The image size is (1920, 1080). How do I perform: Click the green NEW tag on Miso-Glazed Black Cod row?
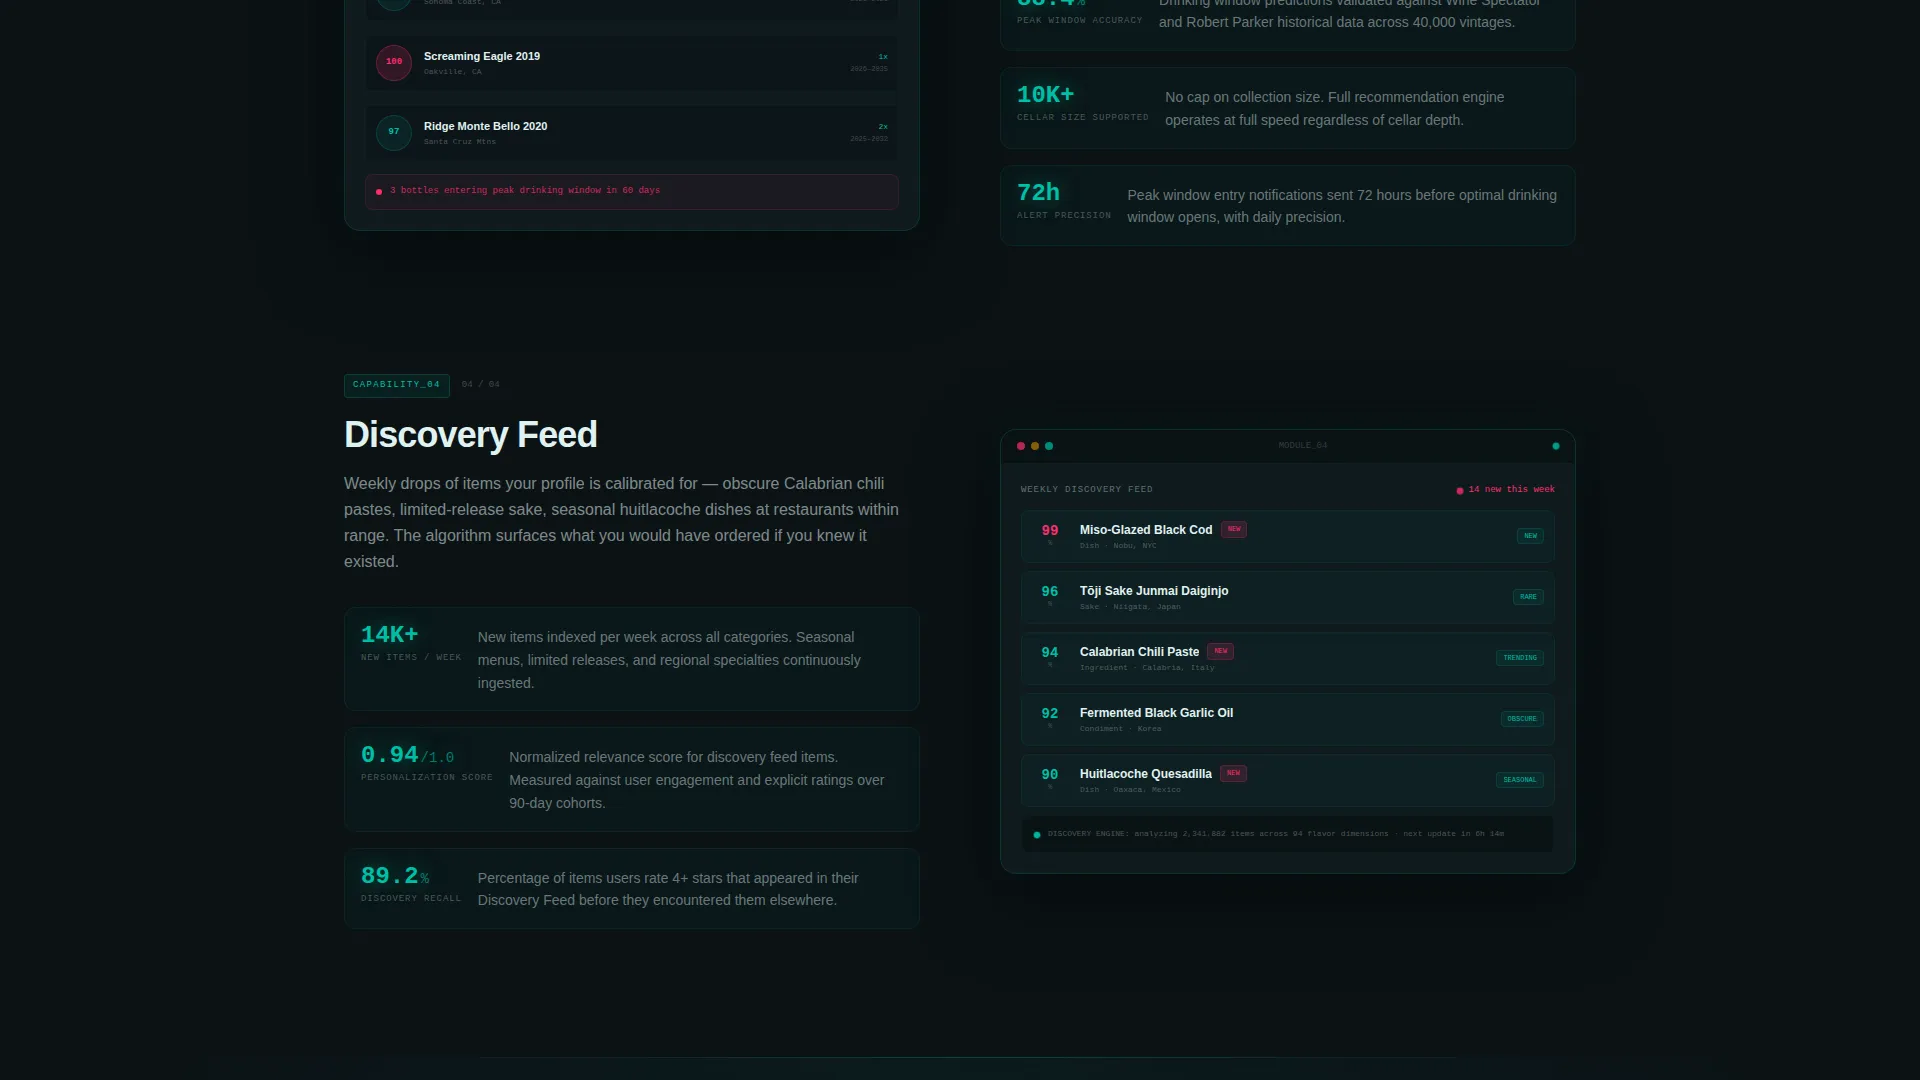1530,536
